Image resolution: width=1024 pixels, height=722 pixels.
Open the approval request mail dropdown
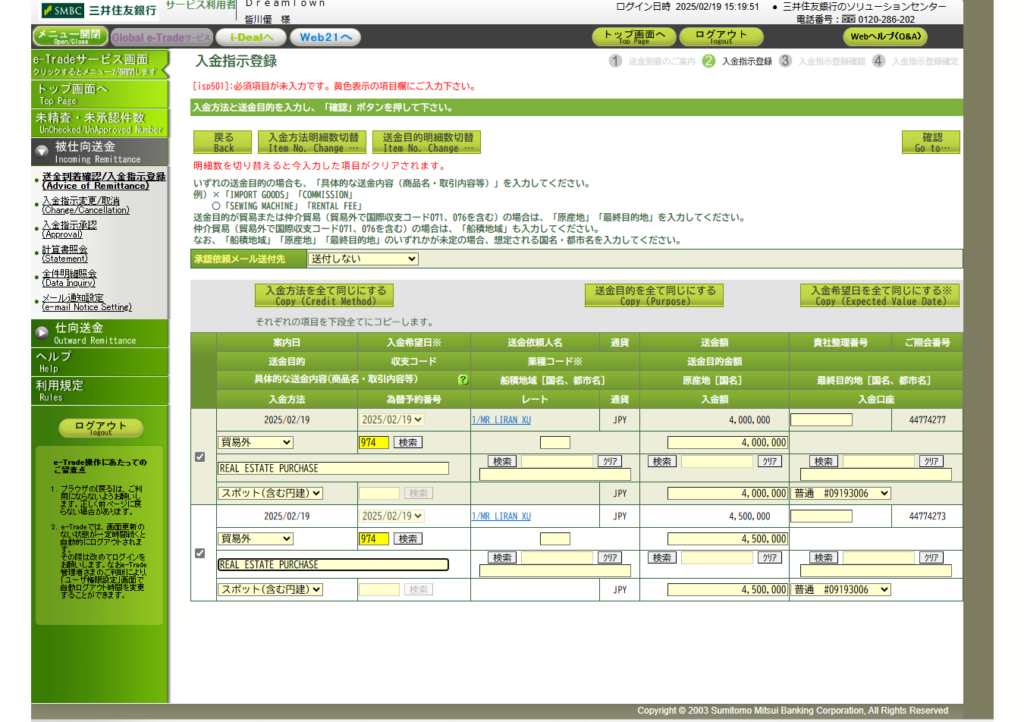click(362, 259)
